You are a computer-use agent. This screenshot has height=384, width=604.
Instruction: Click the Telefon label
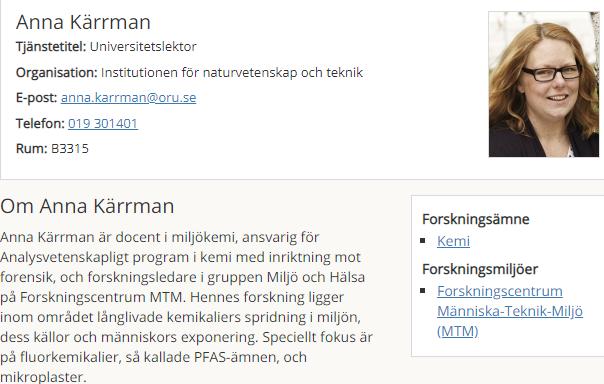[x=40, y=123]
